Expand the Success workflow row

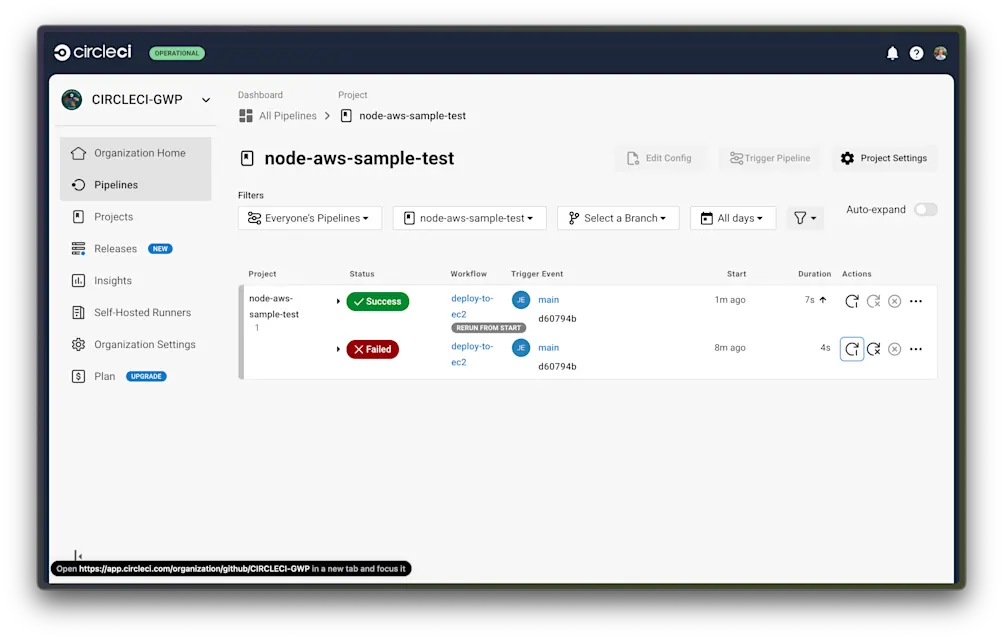[x=338, y=301]
